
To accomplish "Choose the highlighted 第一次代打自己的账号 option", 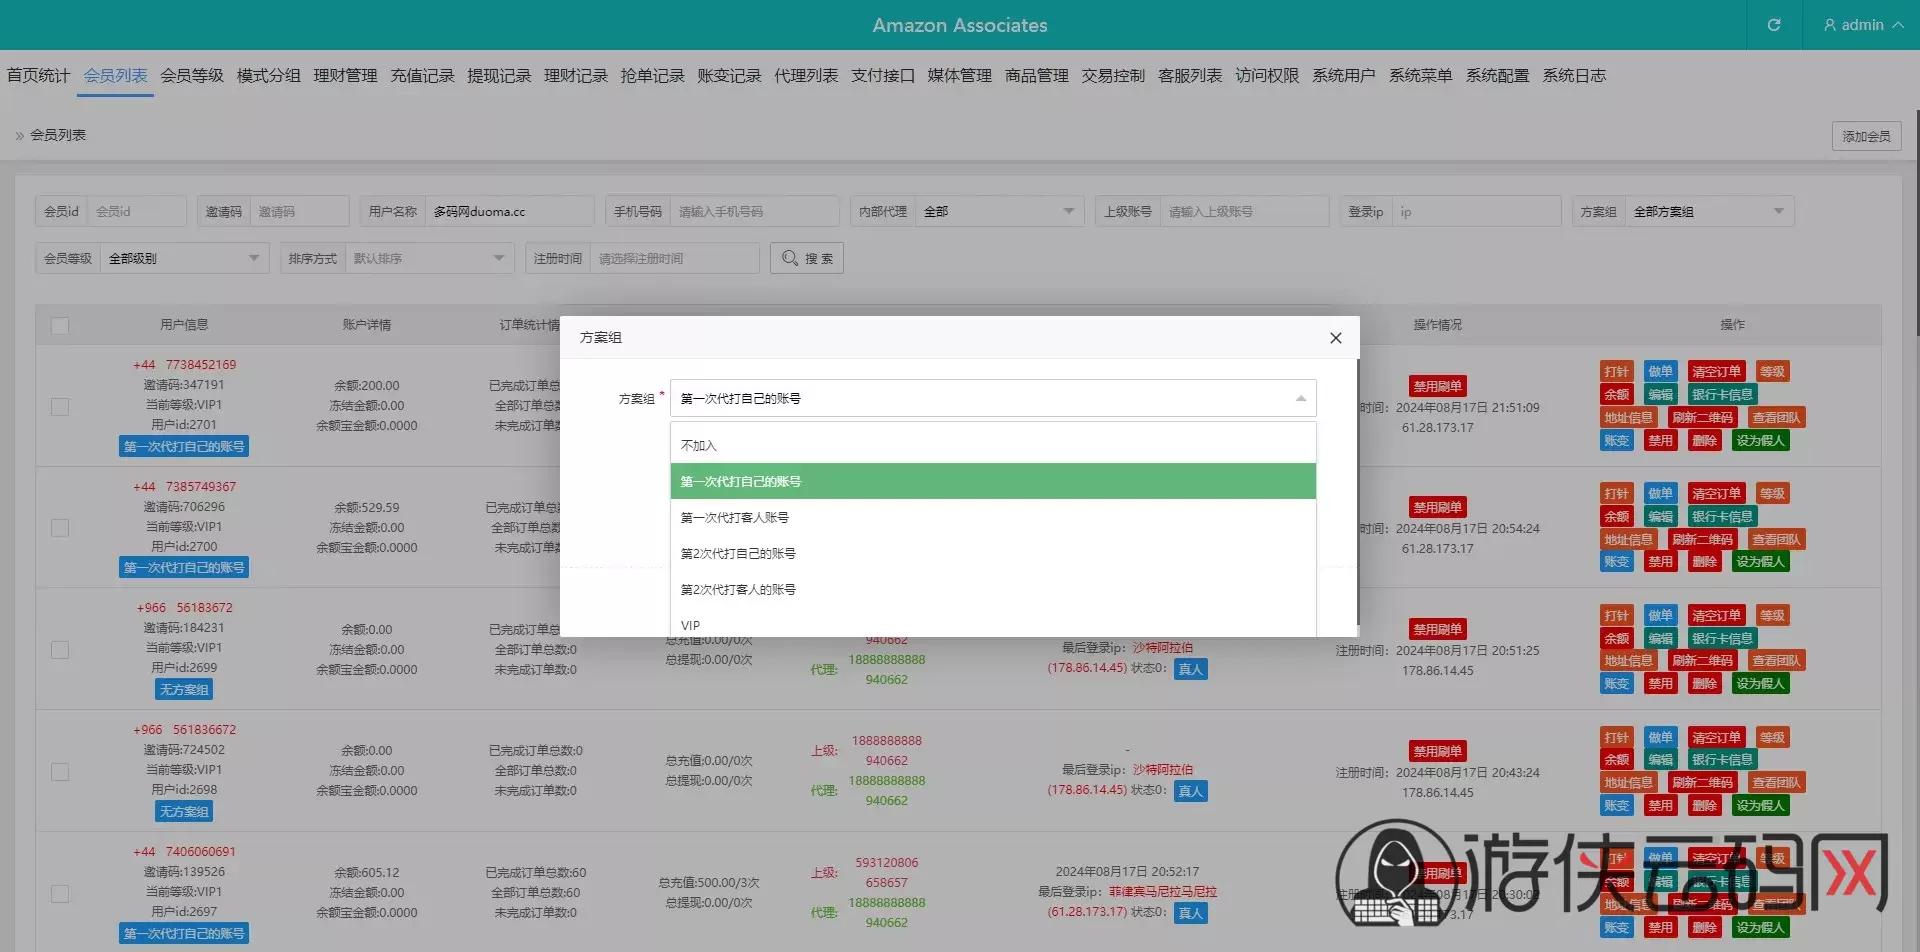I will [x=993, y=481].
